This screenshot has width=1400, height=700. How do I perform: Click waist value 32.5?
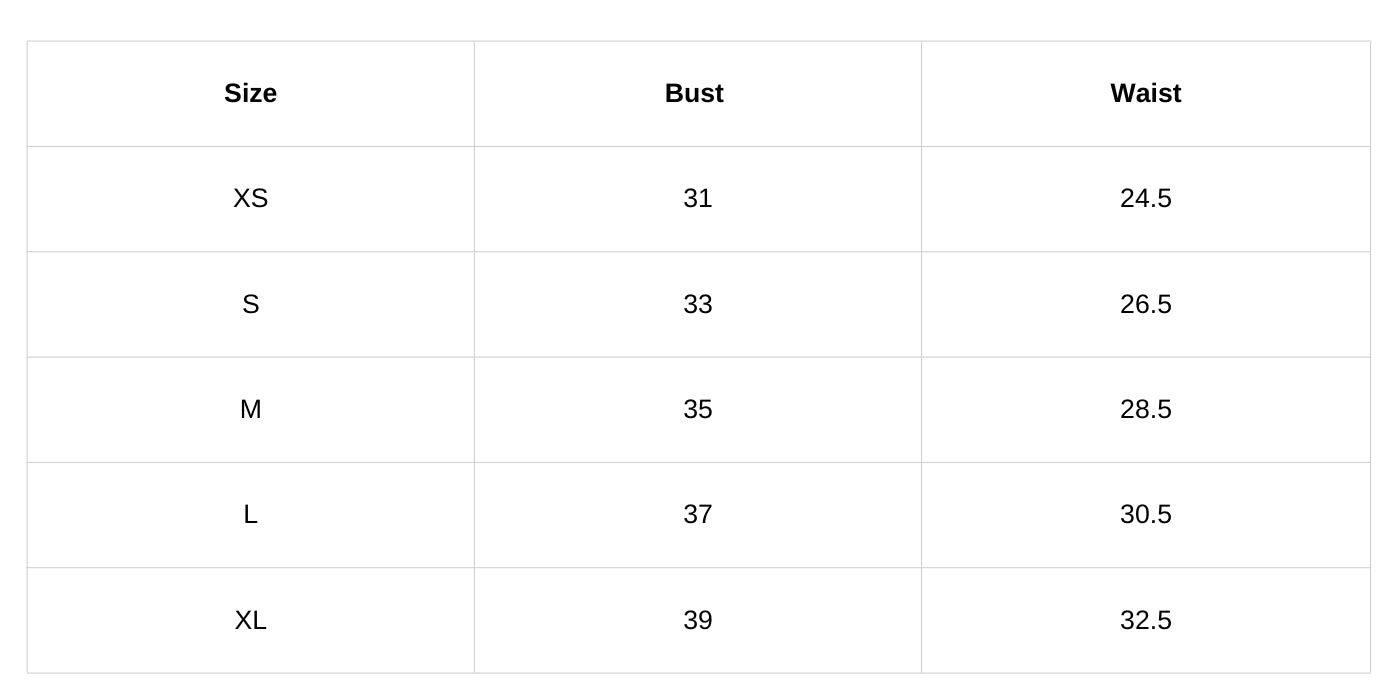click(1145, 620)
